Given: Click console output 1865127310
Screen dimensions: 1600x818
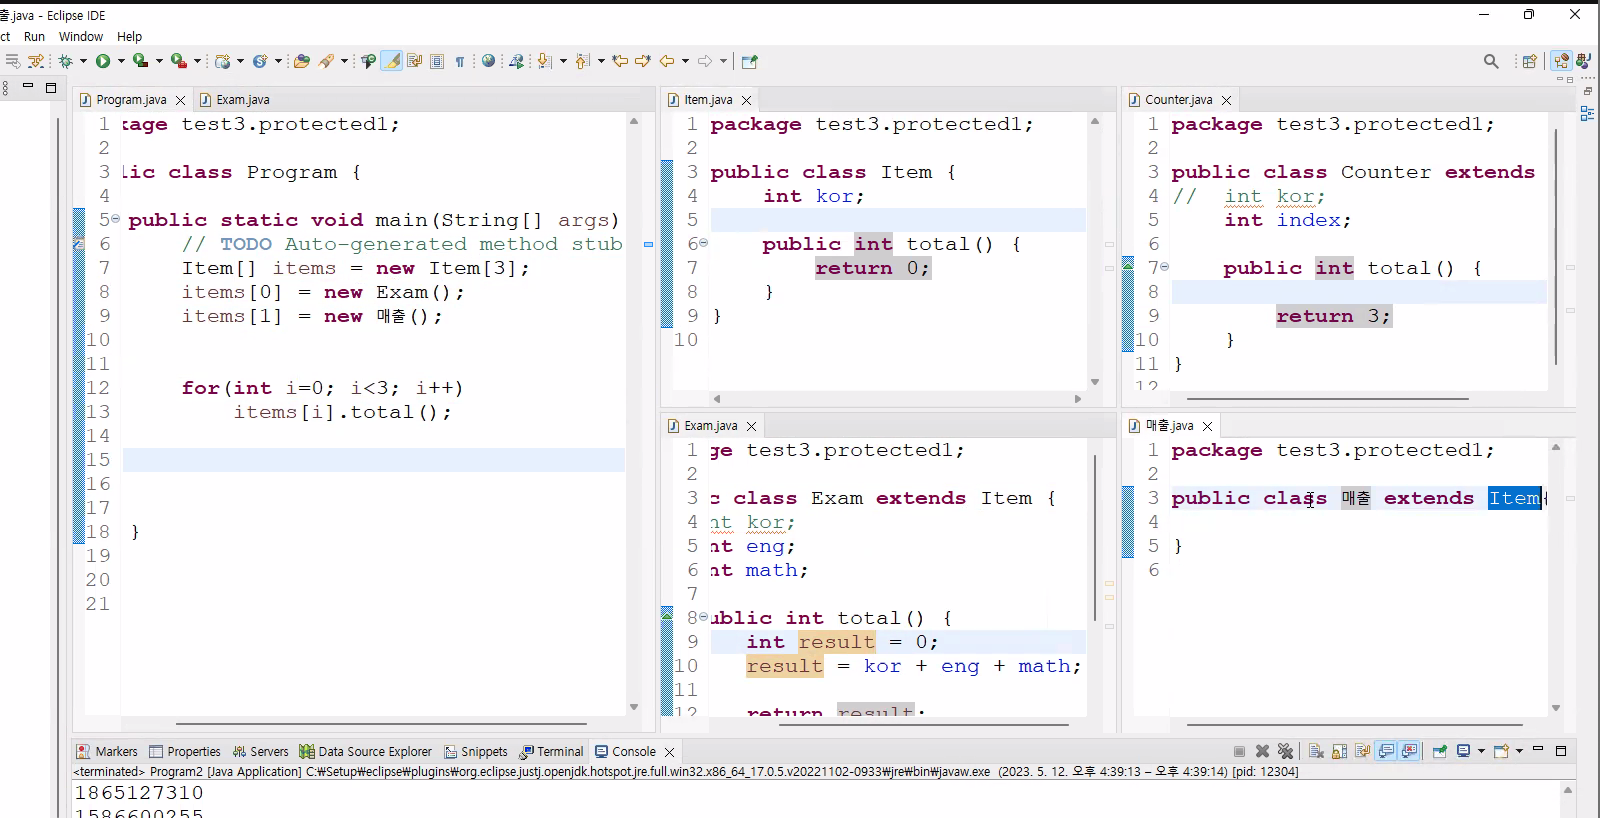Looking at the screenshot, I should pos(139,793).
